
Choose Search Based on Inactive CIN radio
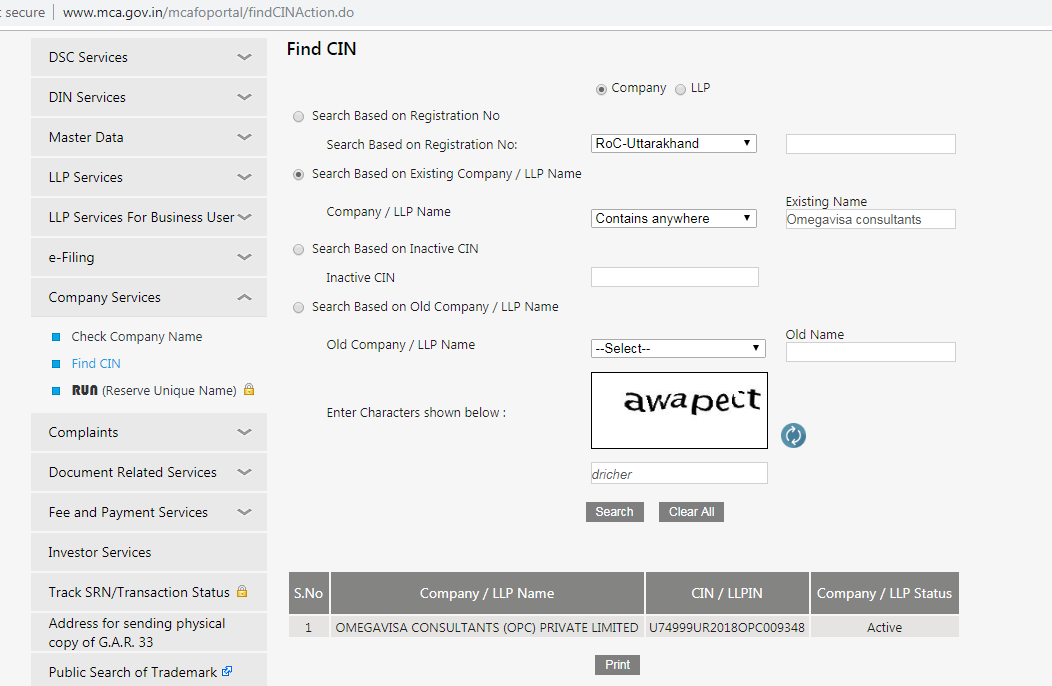(299, 249)
